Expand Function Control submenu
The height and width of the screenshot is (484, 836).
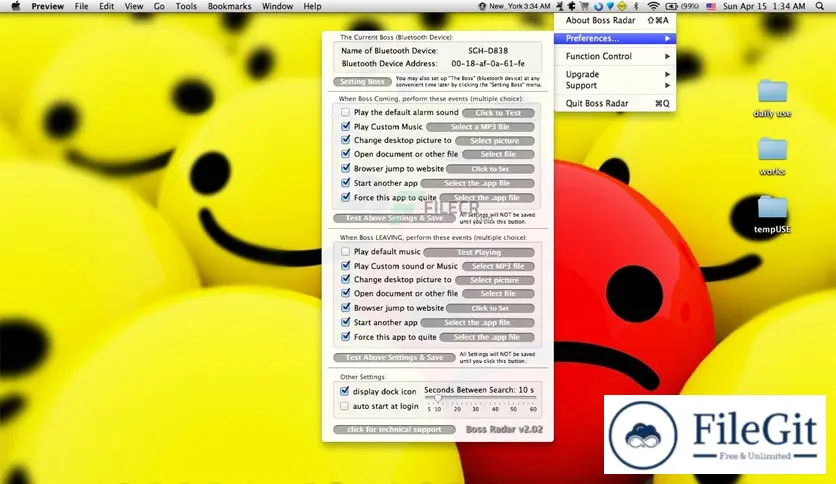615,56
